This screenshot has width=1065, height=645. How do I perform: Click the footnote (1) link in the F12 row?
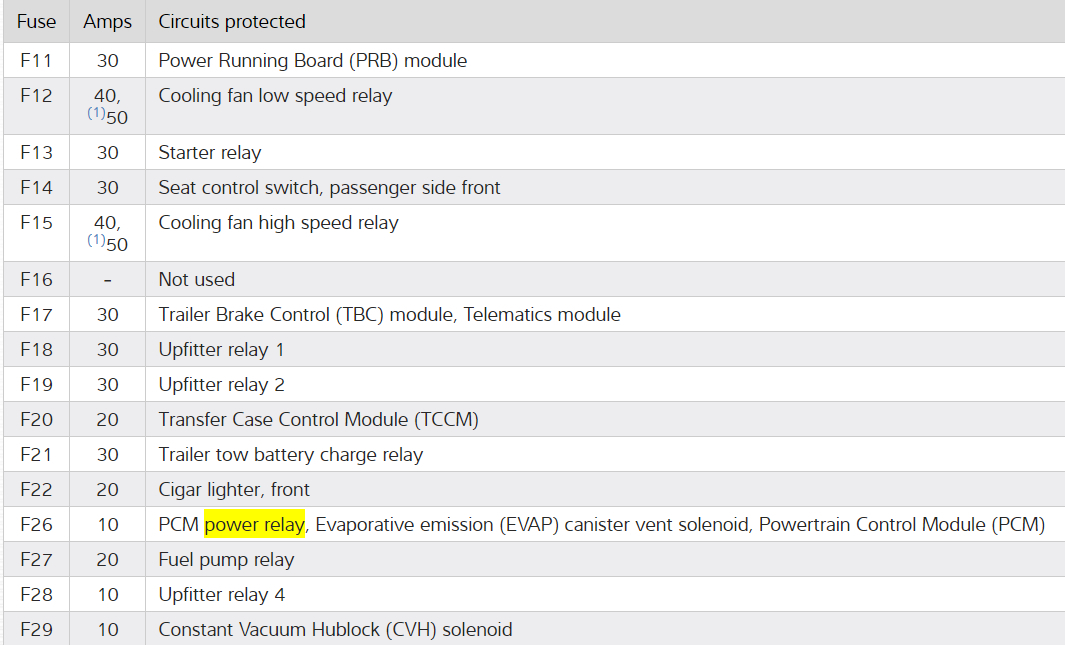click(x=96, y=113)
